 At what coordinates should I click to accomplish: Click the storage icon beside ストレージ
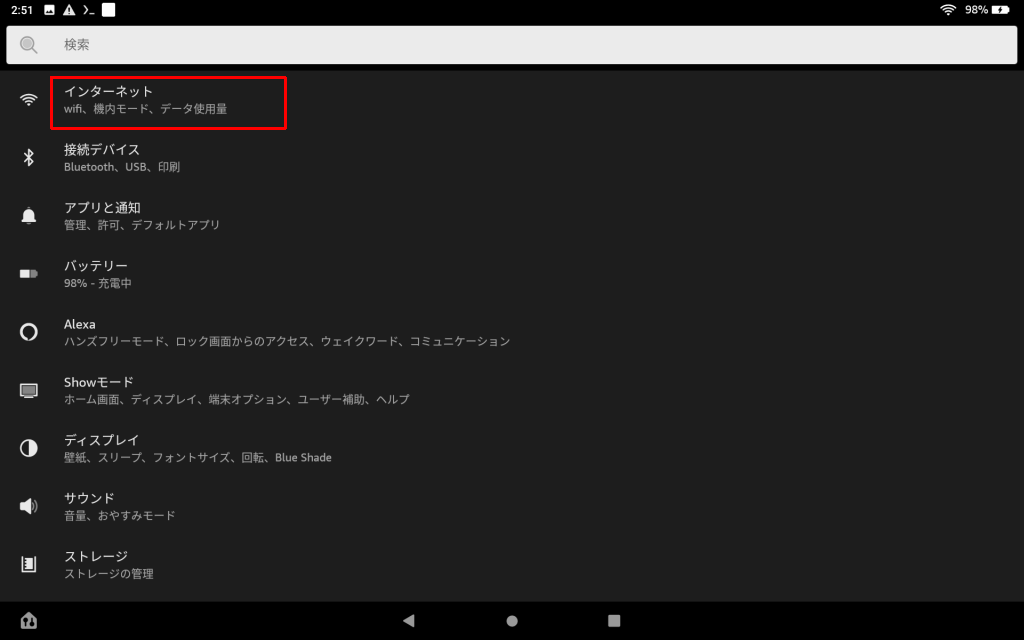click(x=28, y=564)
